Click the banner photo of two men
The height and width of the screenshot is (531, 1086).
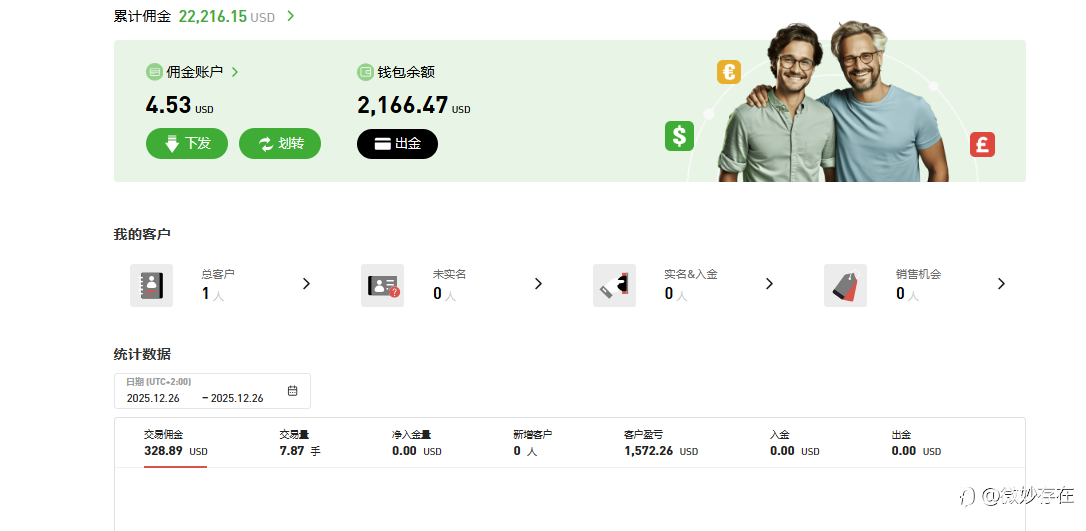click(x=832, y=102)
